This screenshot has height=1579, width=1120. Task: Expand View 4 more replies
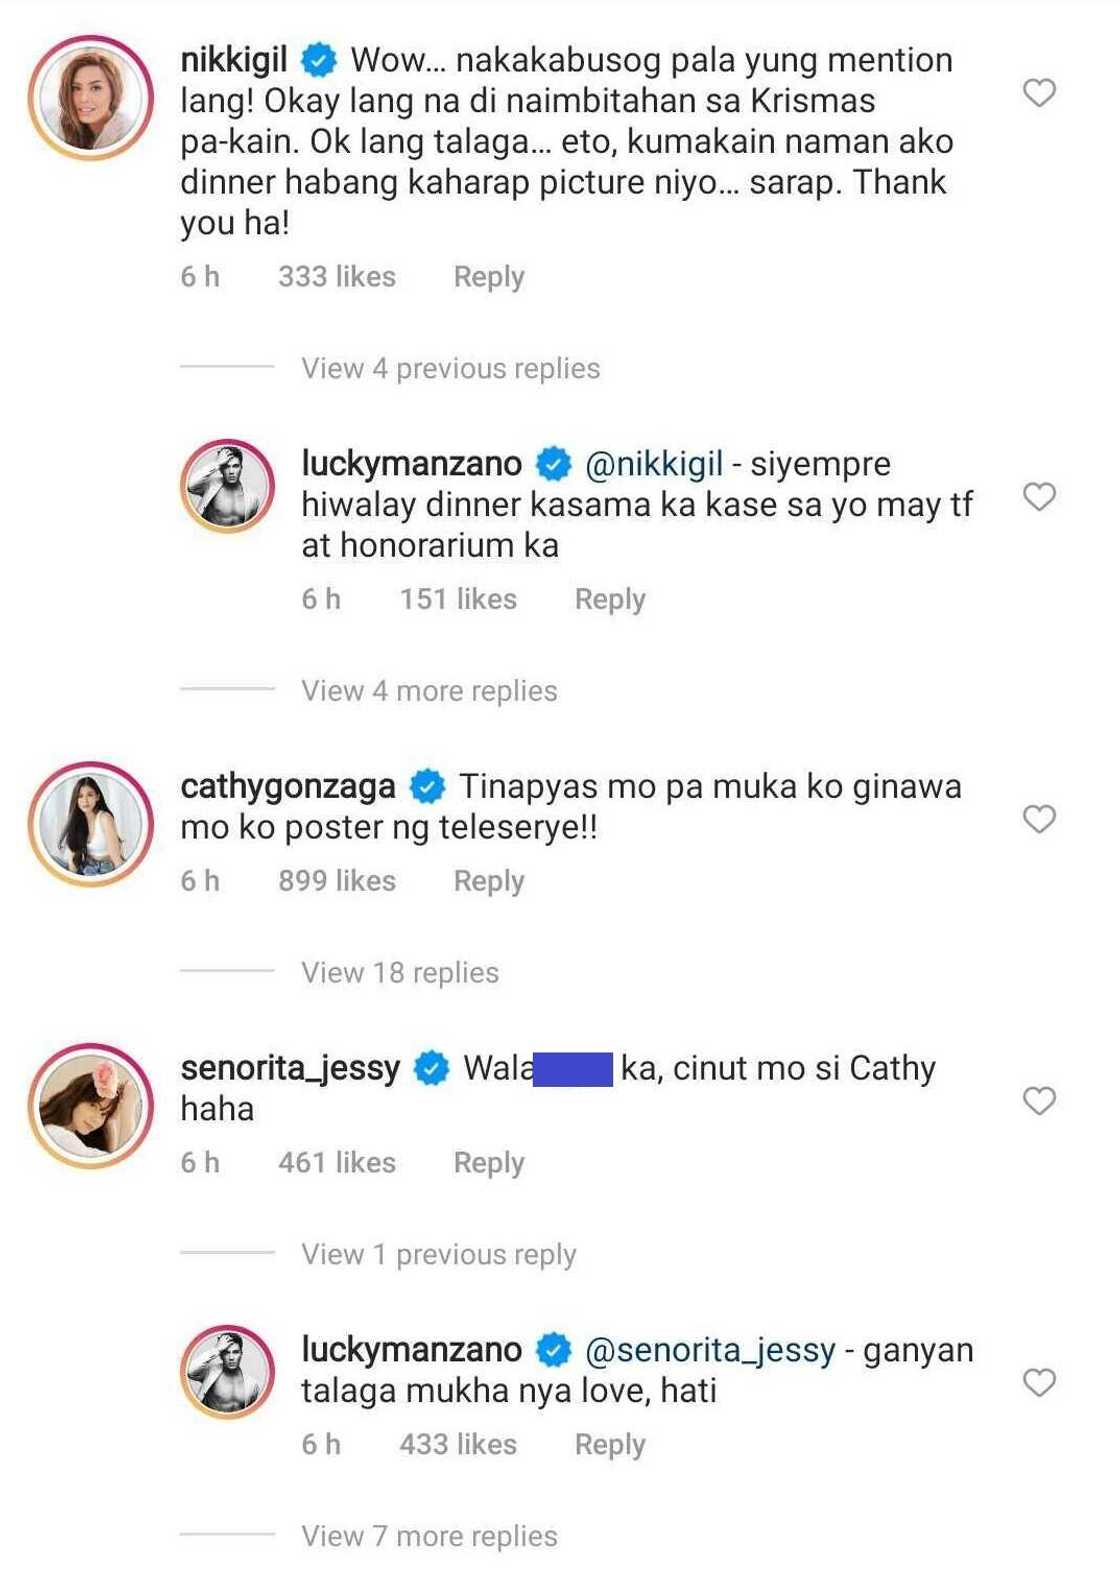(x=429, y=691)
